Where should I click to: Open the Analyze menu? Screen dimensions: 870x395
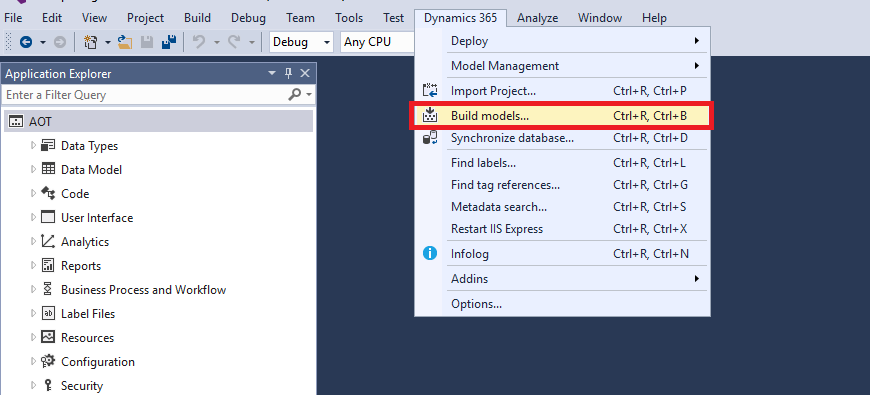click(x=538, y=18)
